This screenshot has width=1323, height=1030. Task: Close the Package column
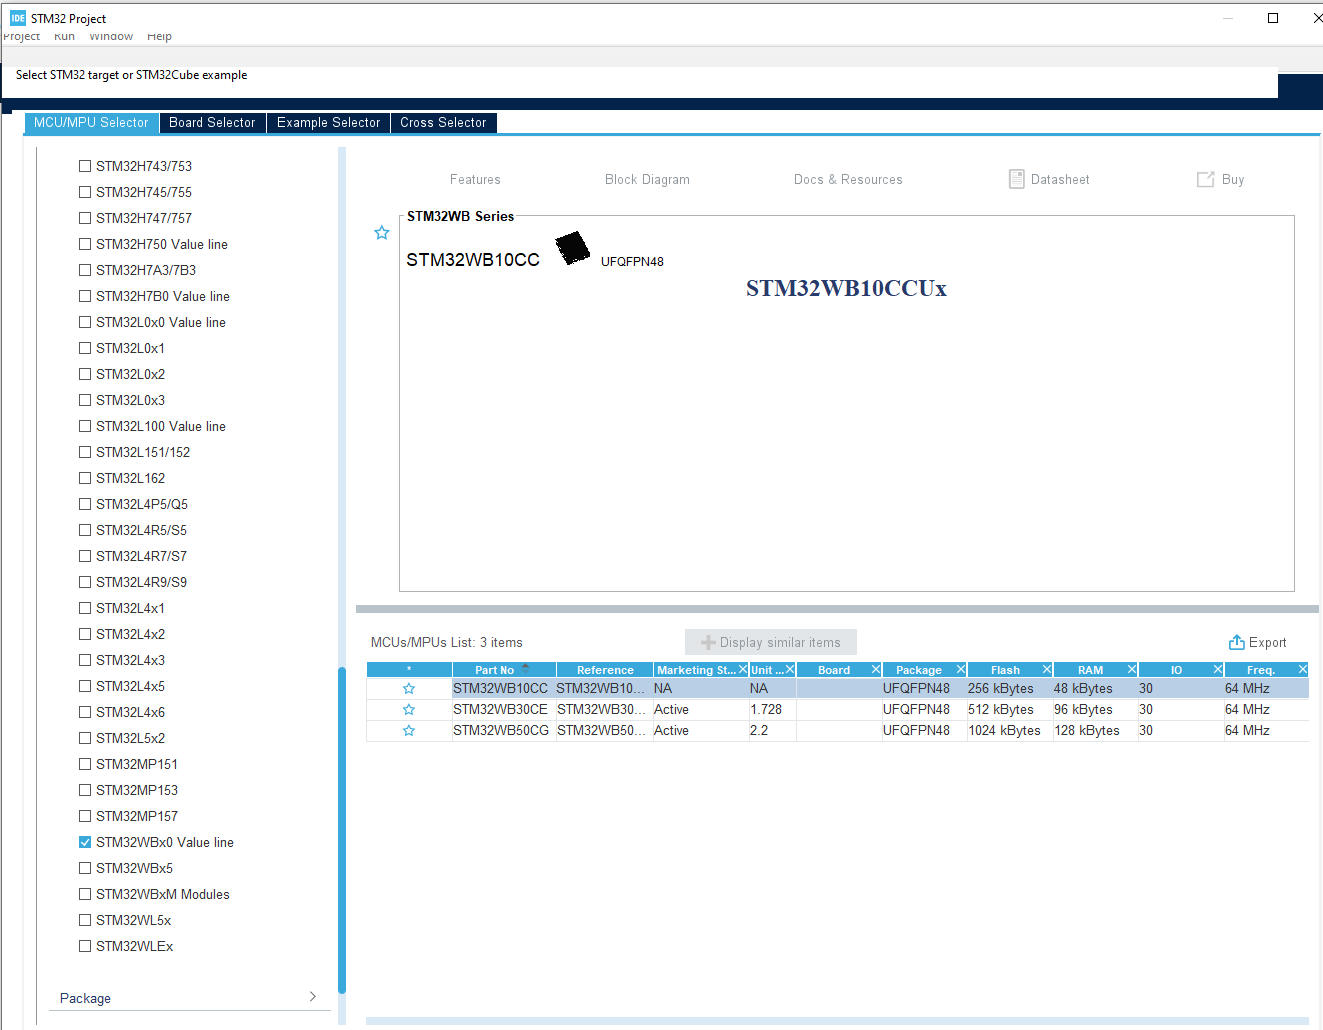tap(961, 669)
